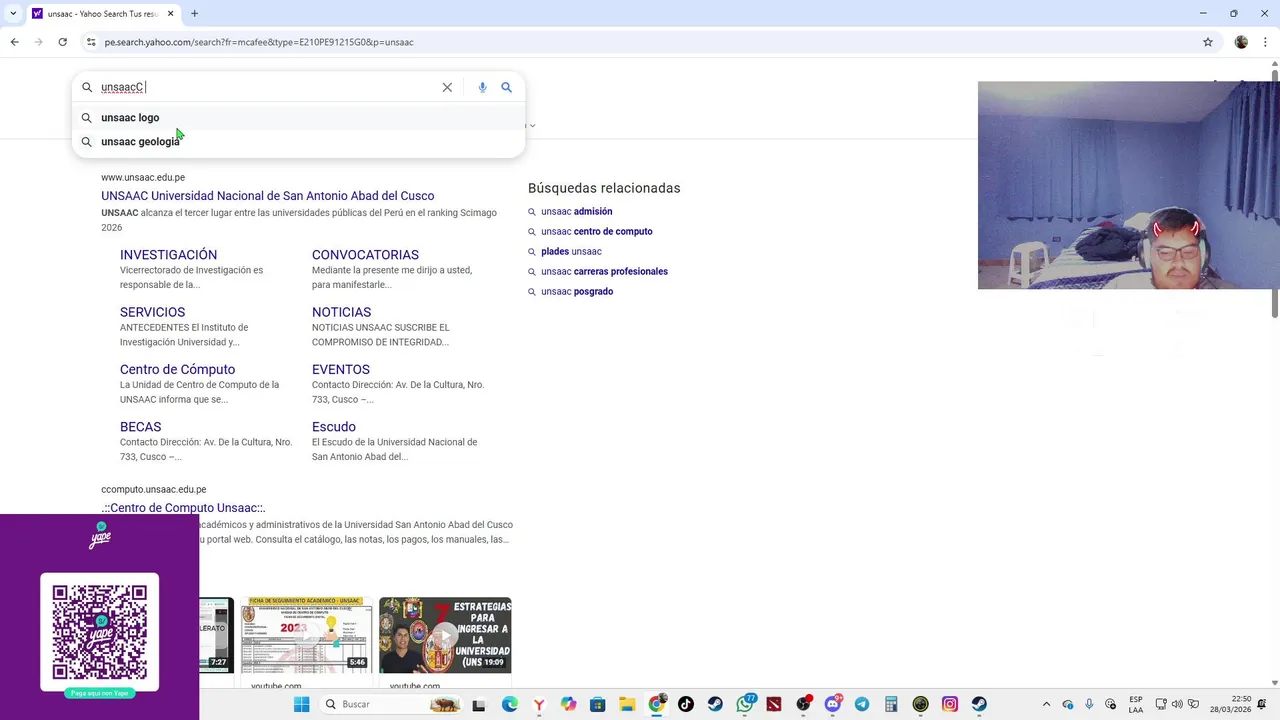The height and width of the screenshot is (720, 1280).
Task: Open the Centro de Cómputo sitelink
Action: point(177,369)
